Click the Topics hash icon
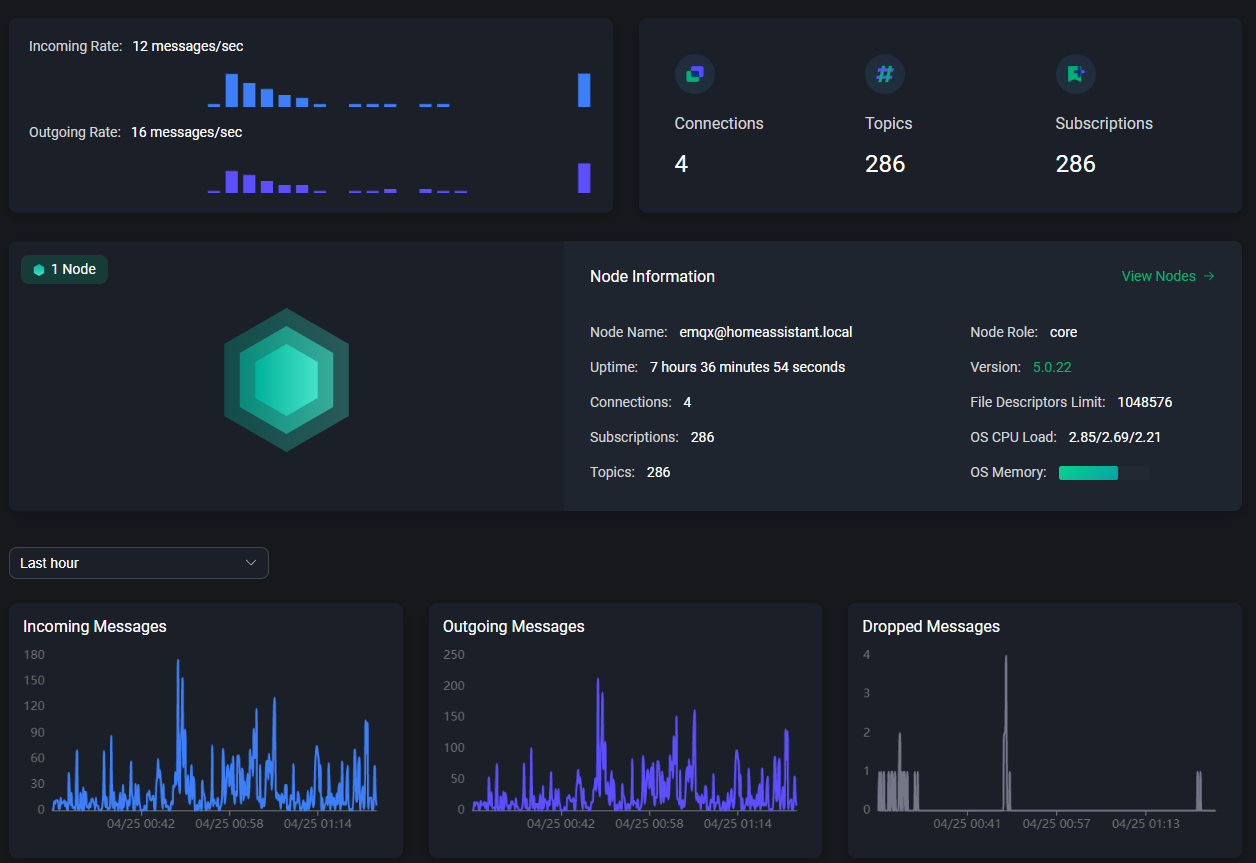Viewport: 1256px width, 863px height. click(x=885, y=73)
